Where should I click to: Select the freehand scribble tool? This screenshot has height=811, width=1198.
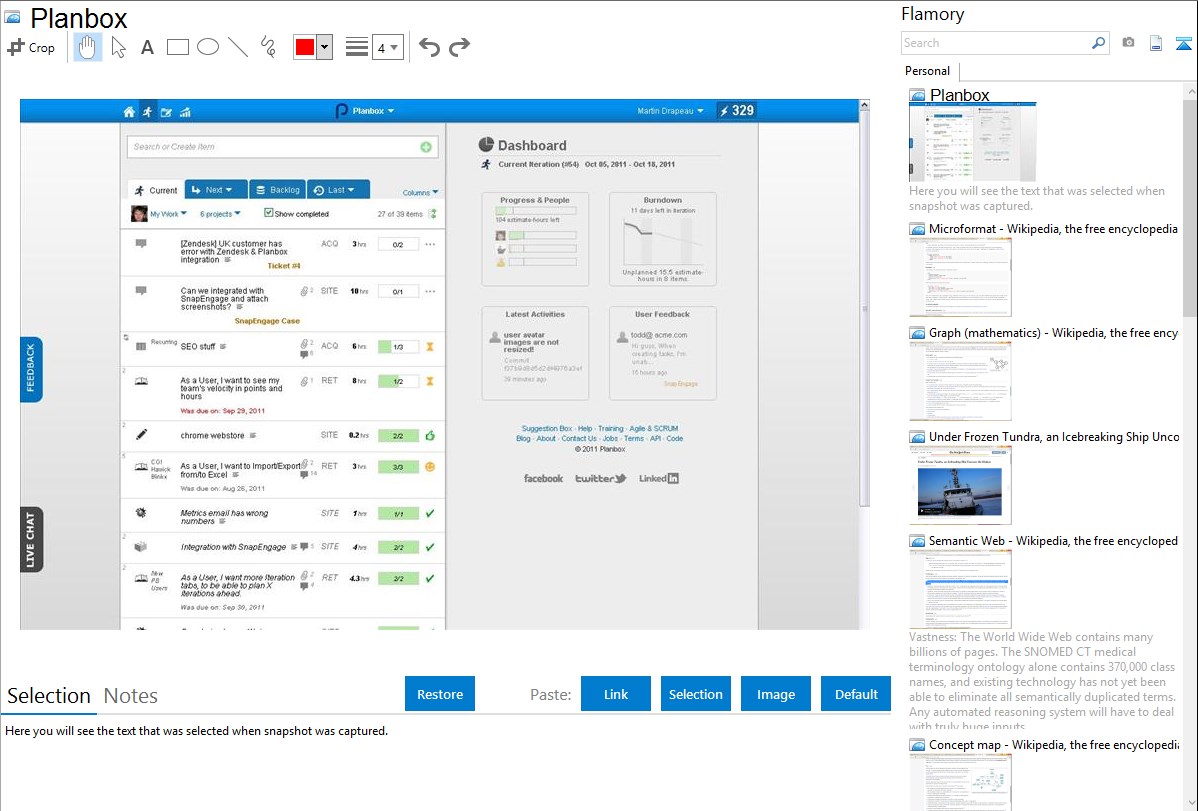click(268, 47)
